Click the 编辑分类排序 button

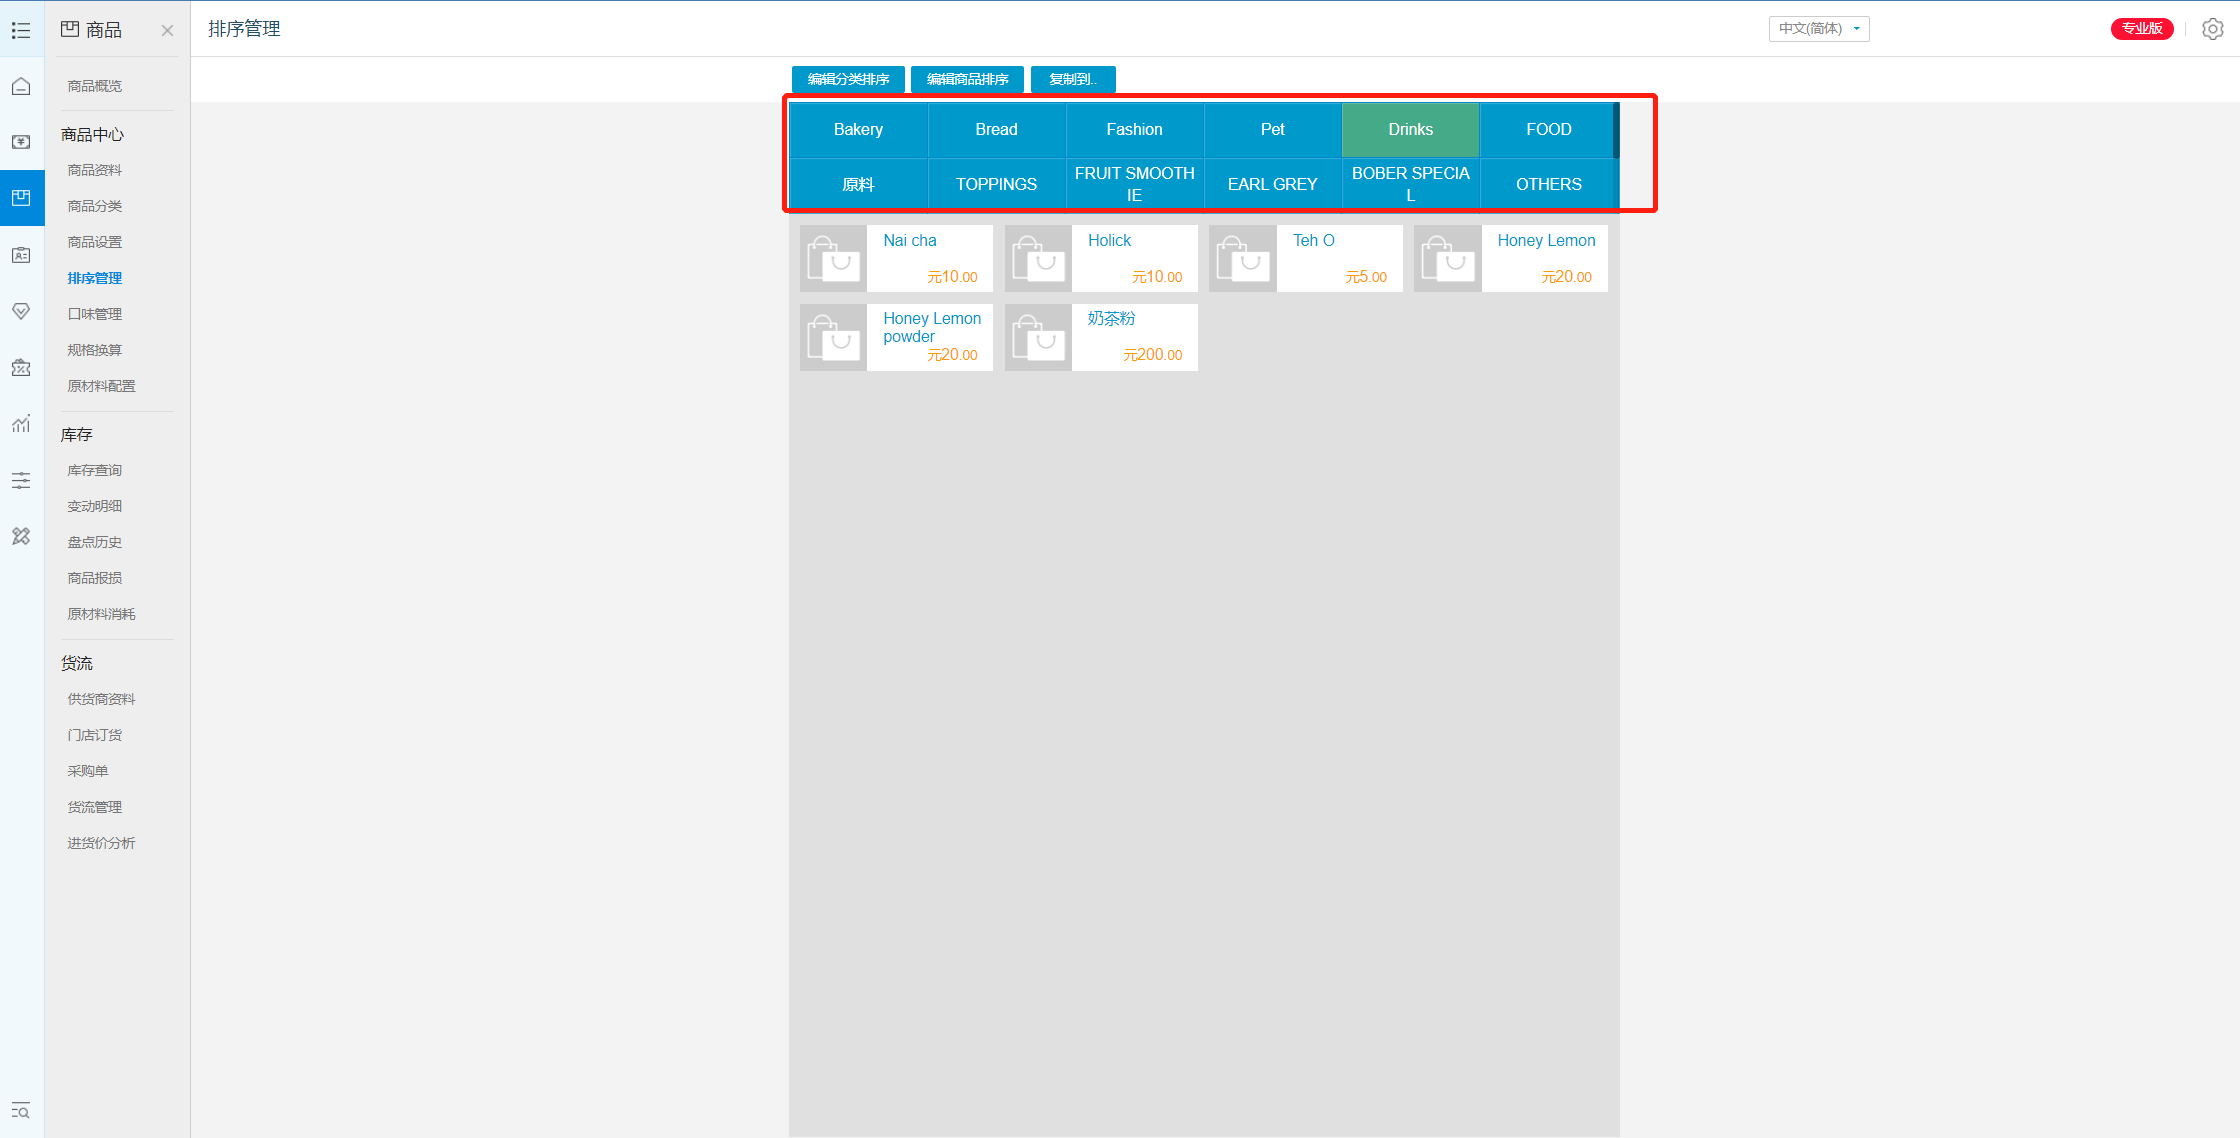pyautogui.click(x=848, y=79)
